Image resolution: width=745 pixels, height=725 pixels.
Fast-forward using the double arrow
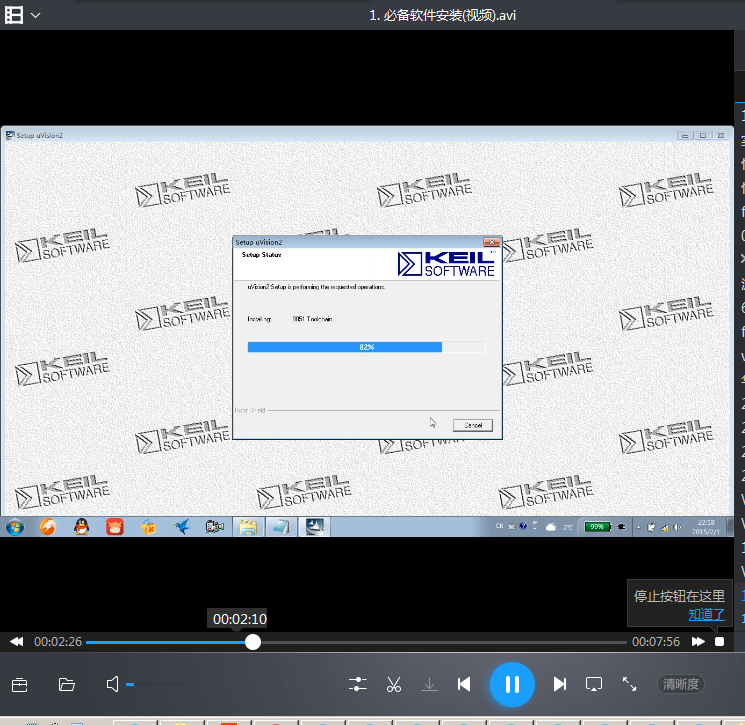click(x=698, y=642)
